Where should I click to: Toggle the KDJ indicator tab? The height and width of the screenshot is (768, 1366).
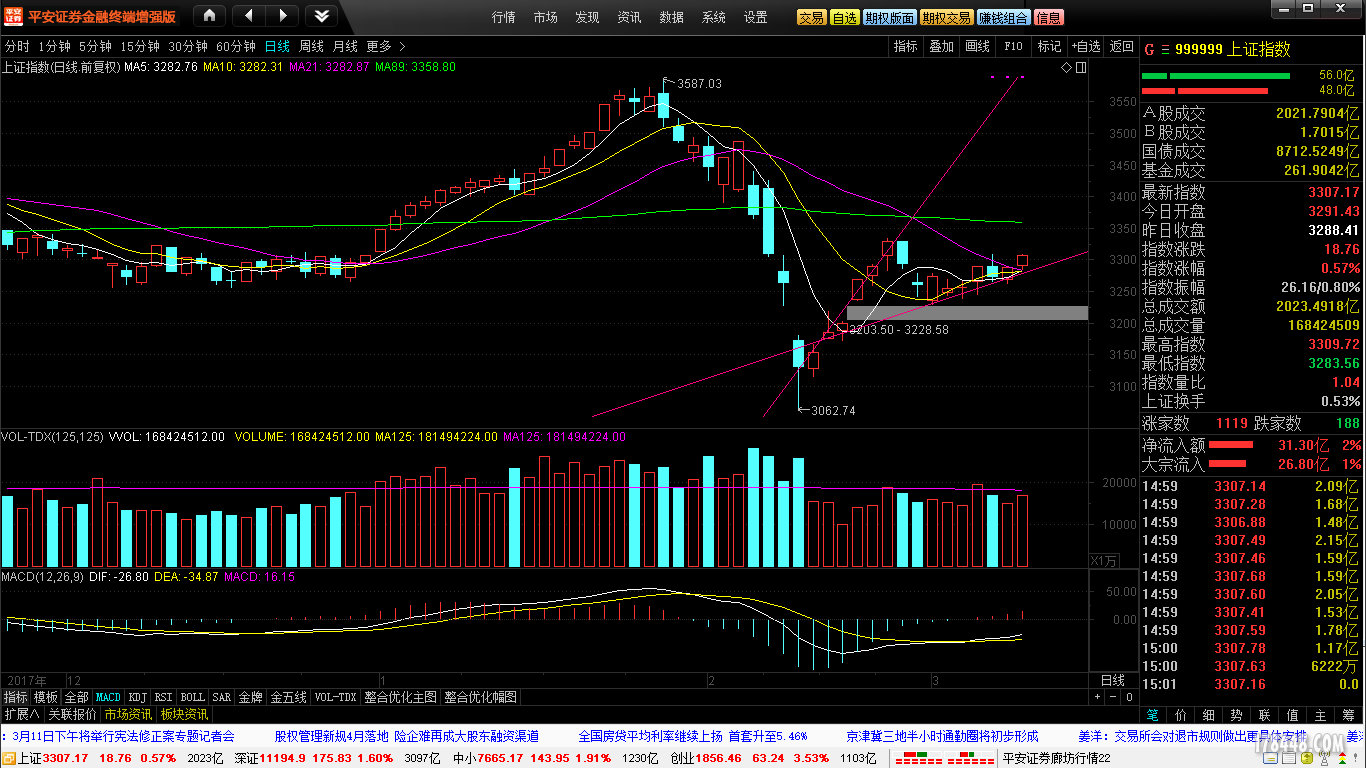click(138, 697)
